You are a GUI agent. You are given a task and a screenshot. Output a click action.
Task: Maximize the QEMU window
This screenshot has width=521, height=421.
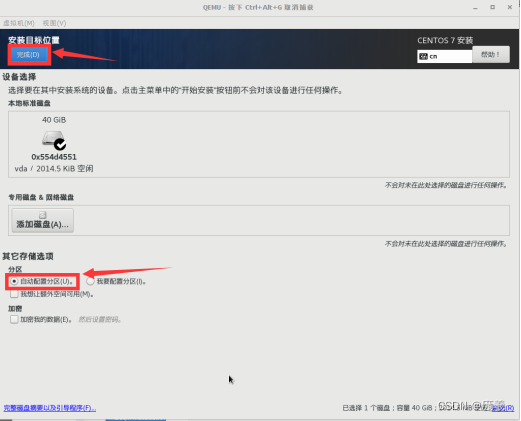click(x=493, y=7)
